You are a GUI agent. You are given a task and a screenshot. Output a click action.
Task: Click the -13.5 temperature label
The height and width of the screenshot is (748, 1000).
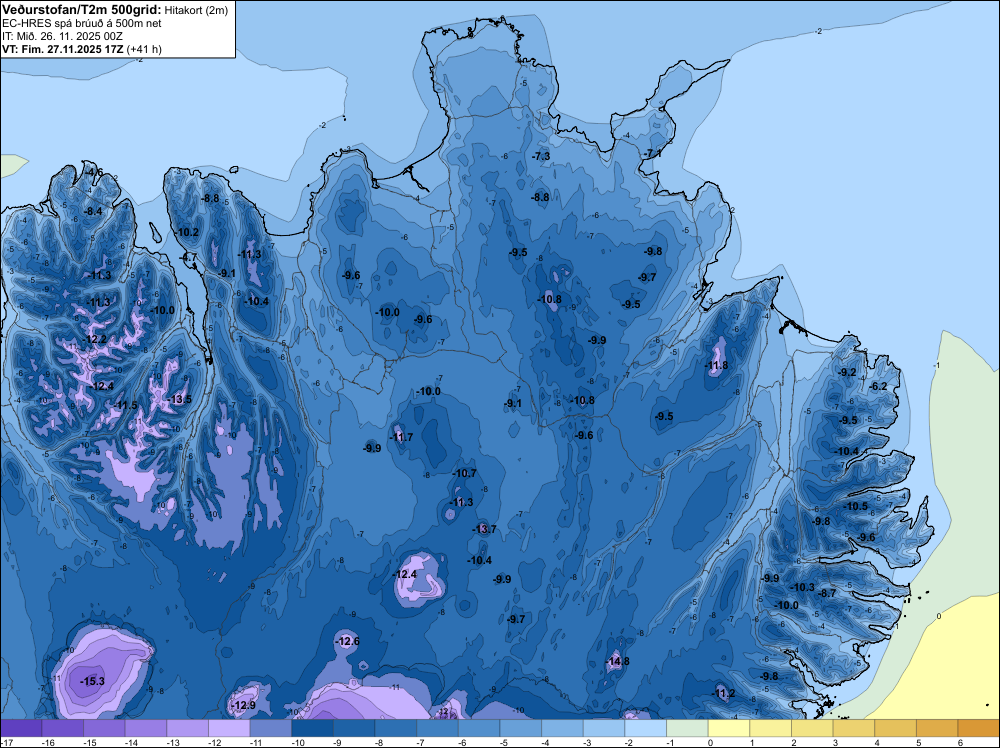click(x=179, y=400)
